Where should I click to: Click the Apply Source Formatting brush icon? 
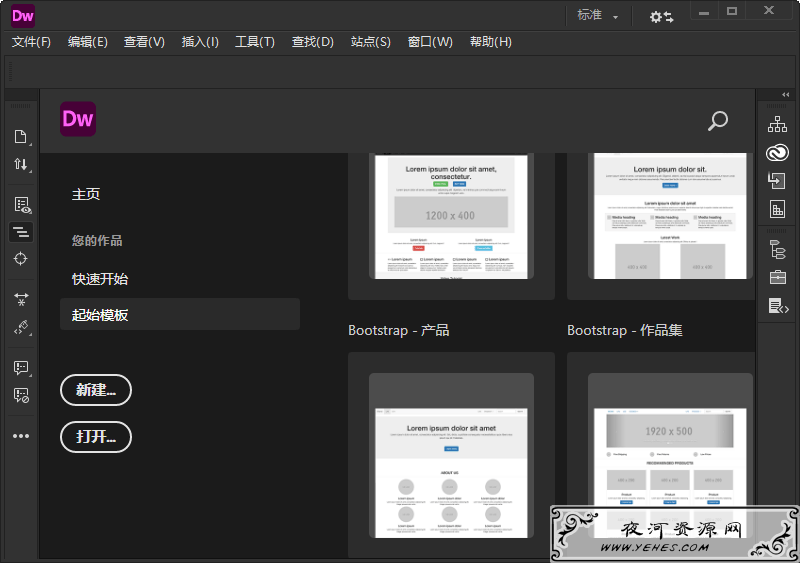(21, 327)
